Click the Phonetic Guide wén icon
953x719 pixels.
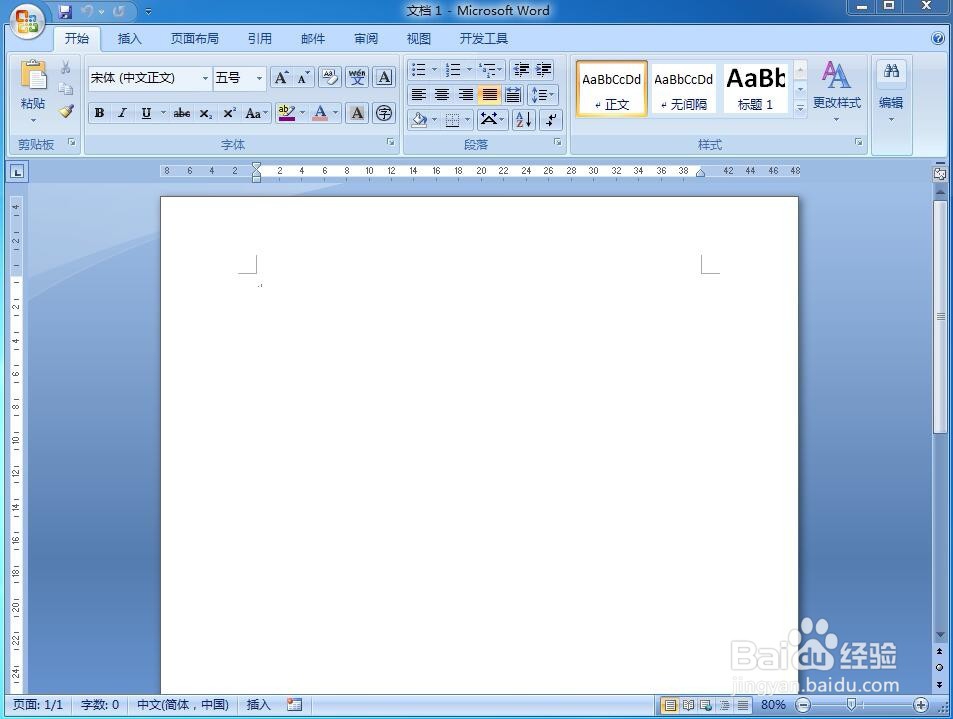[x=357, y=78]
